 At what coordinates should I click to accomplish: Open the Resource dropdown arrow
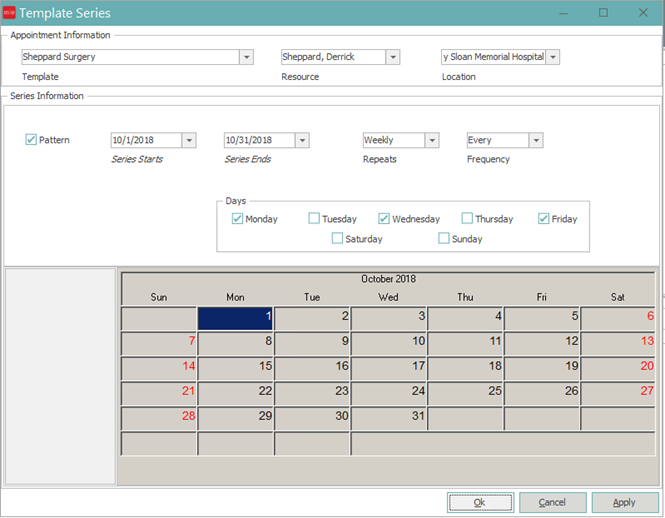click(393, 57)
